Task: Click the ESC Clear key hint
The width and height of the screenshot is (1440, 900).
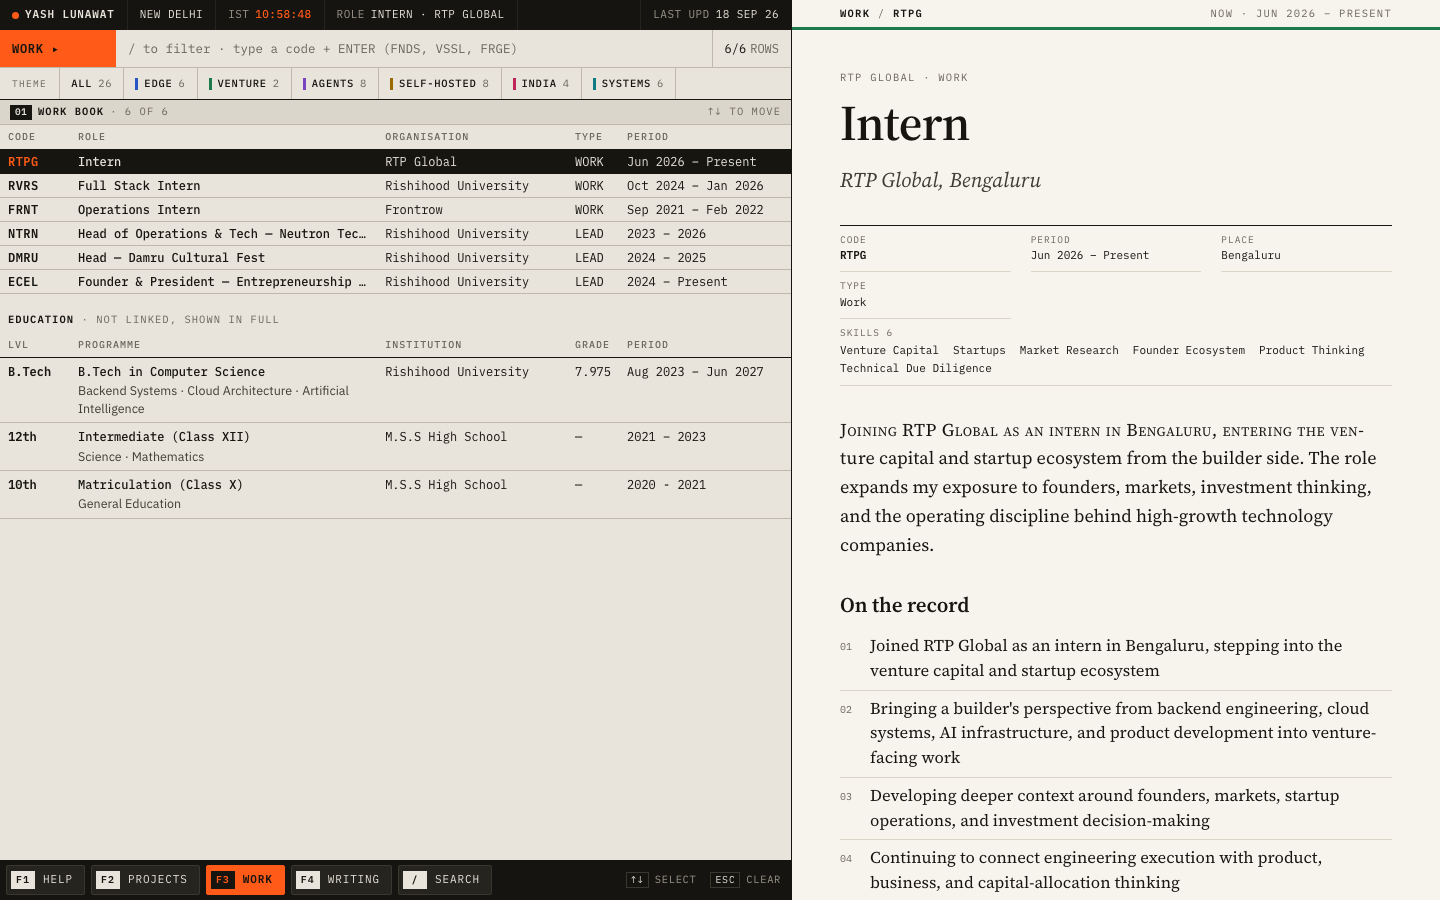Action: click(x=745, y=880)
